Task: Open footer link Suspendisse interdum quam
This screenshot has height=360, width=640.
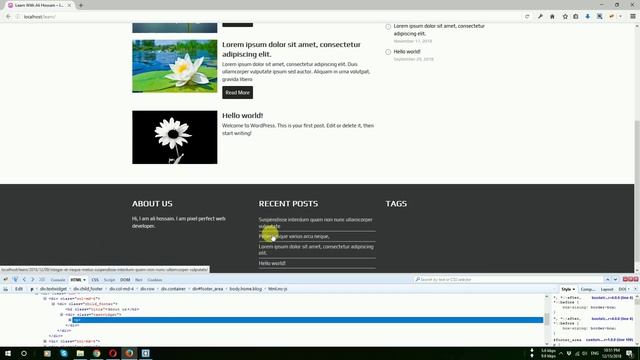Action: click(x=316, y=223)
